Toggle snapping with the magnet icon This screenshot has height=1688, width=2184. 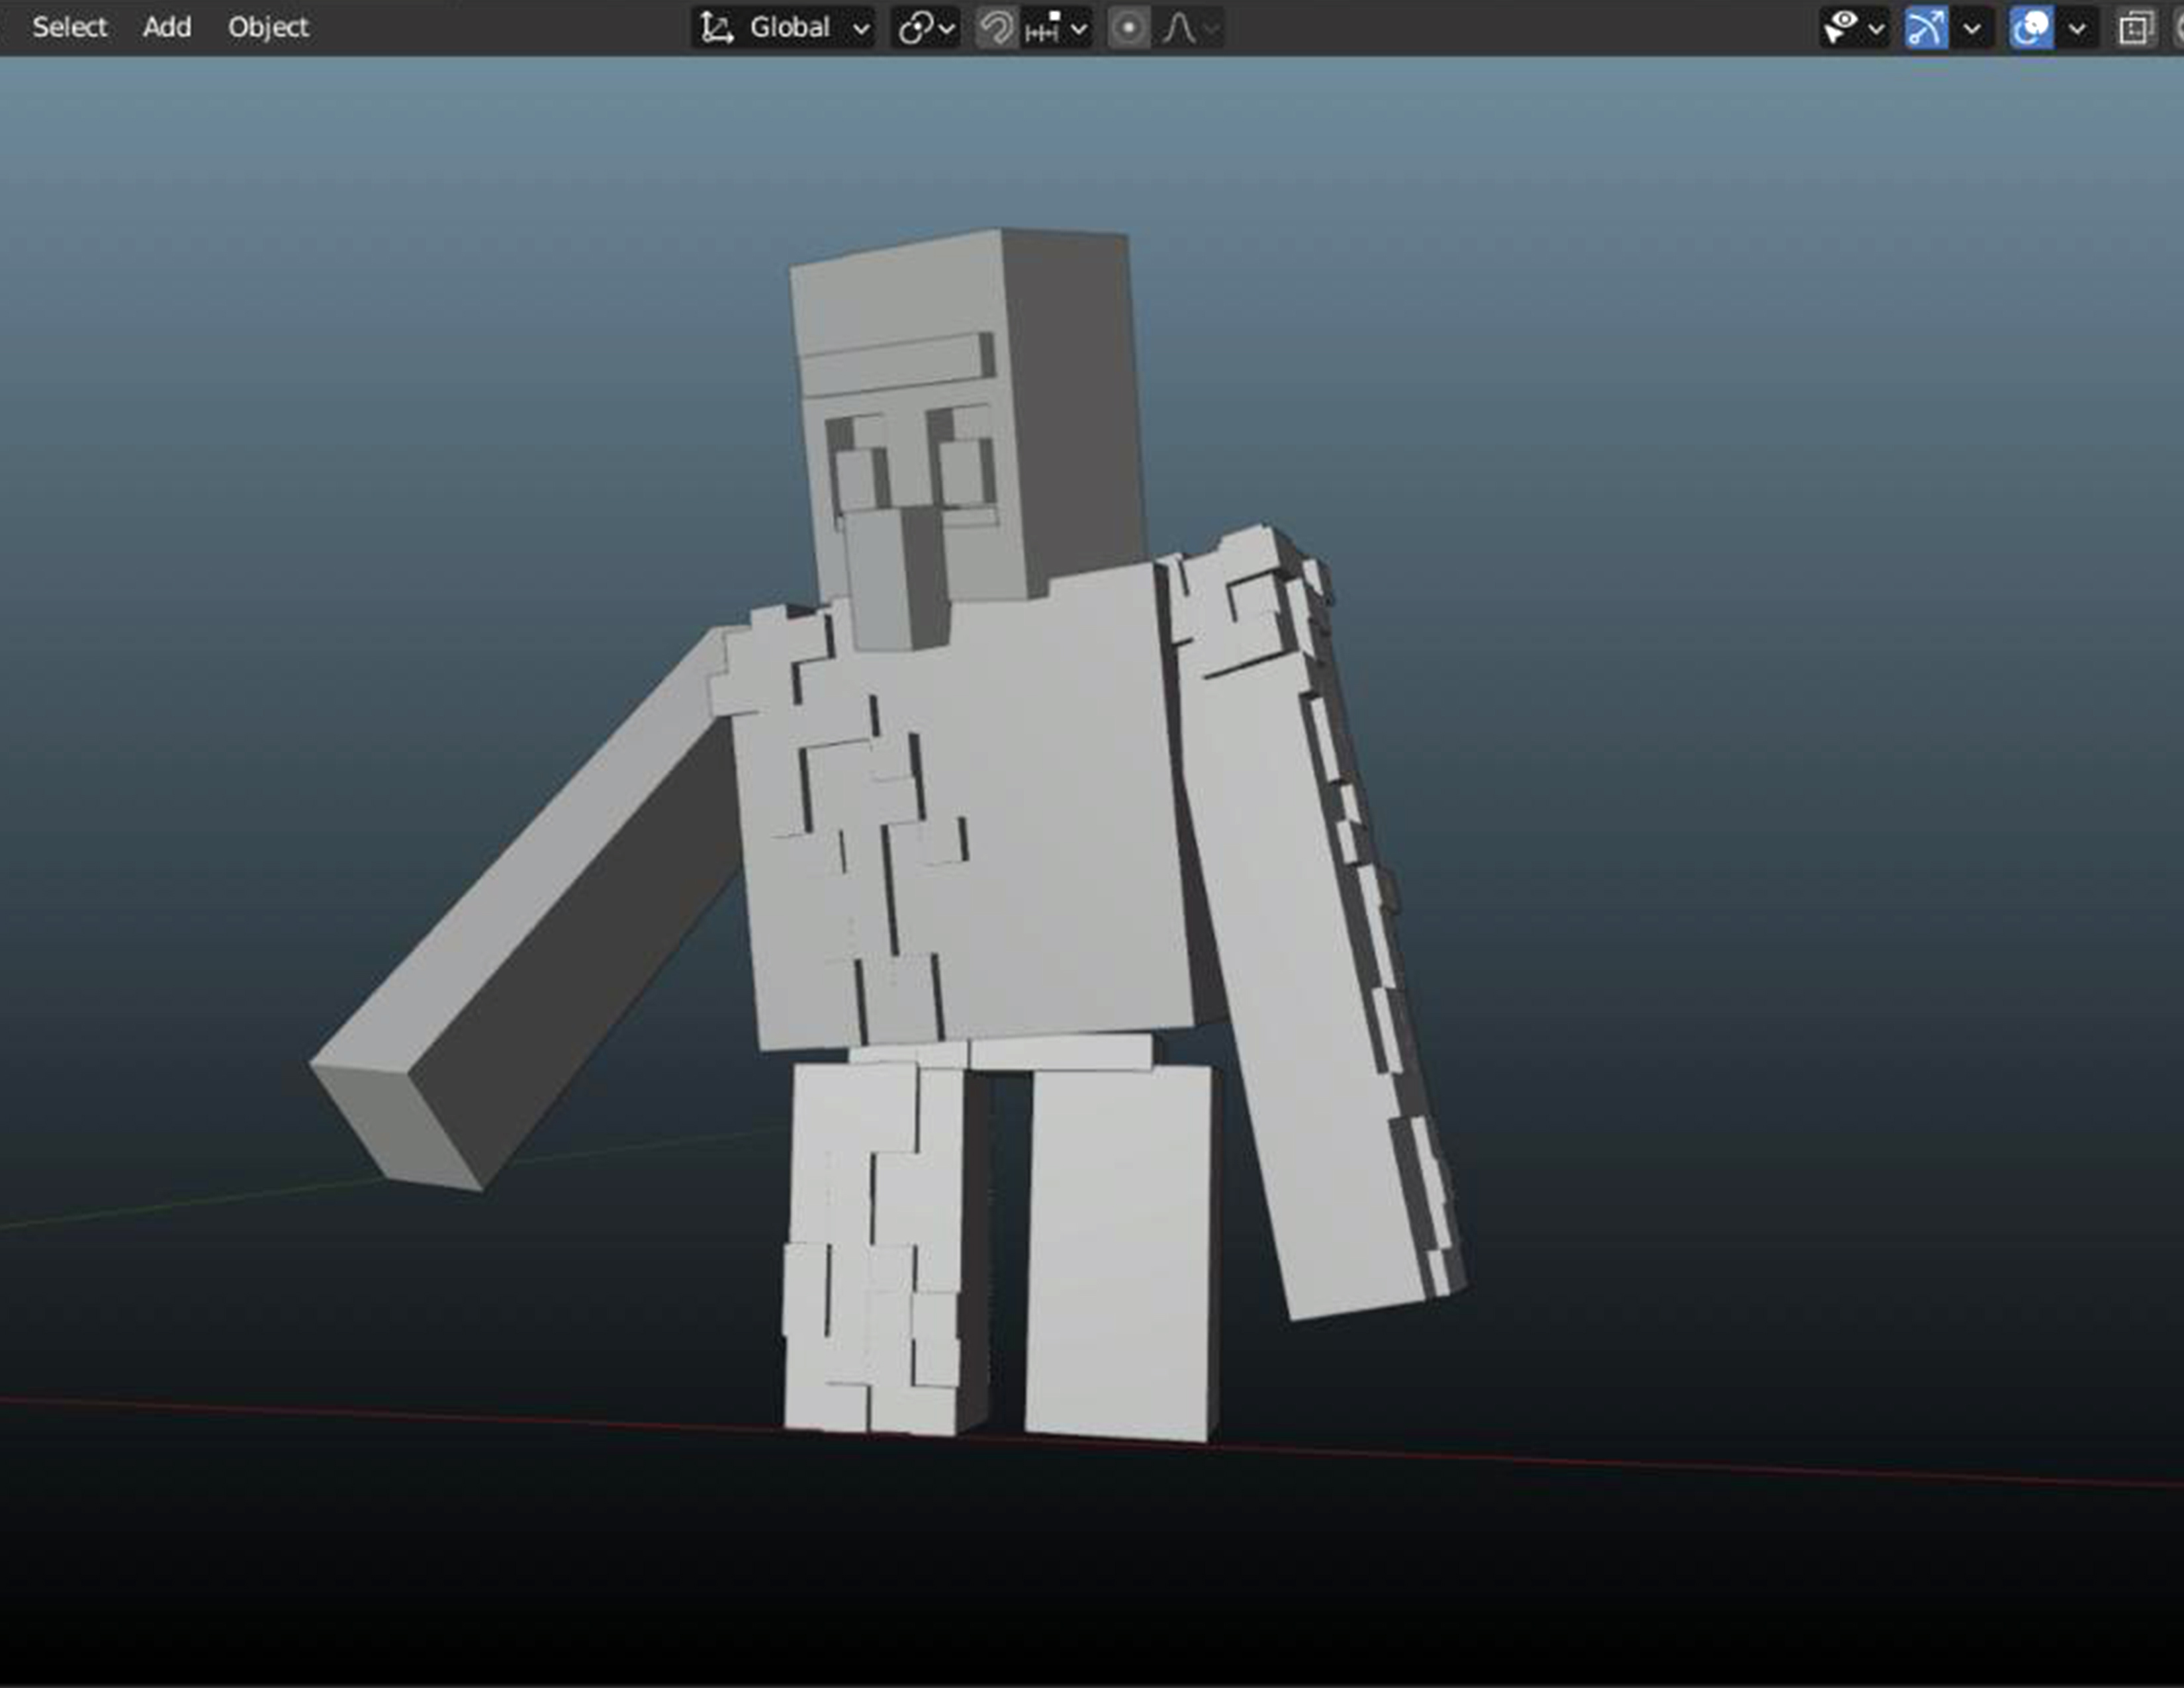pyautogui.click(x=996, y=28)
